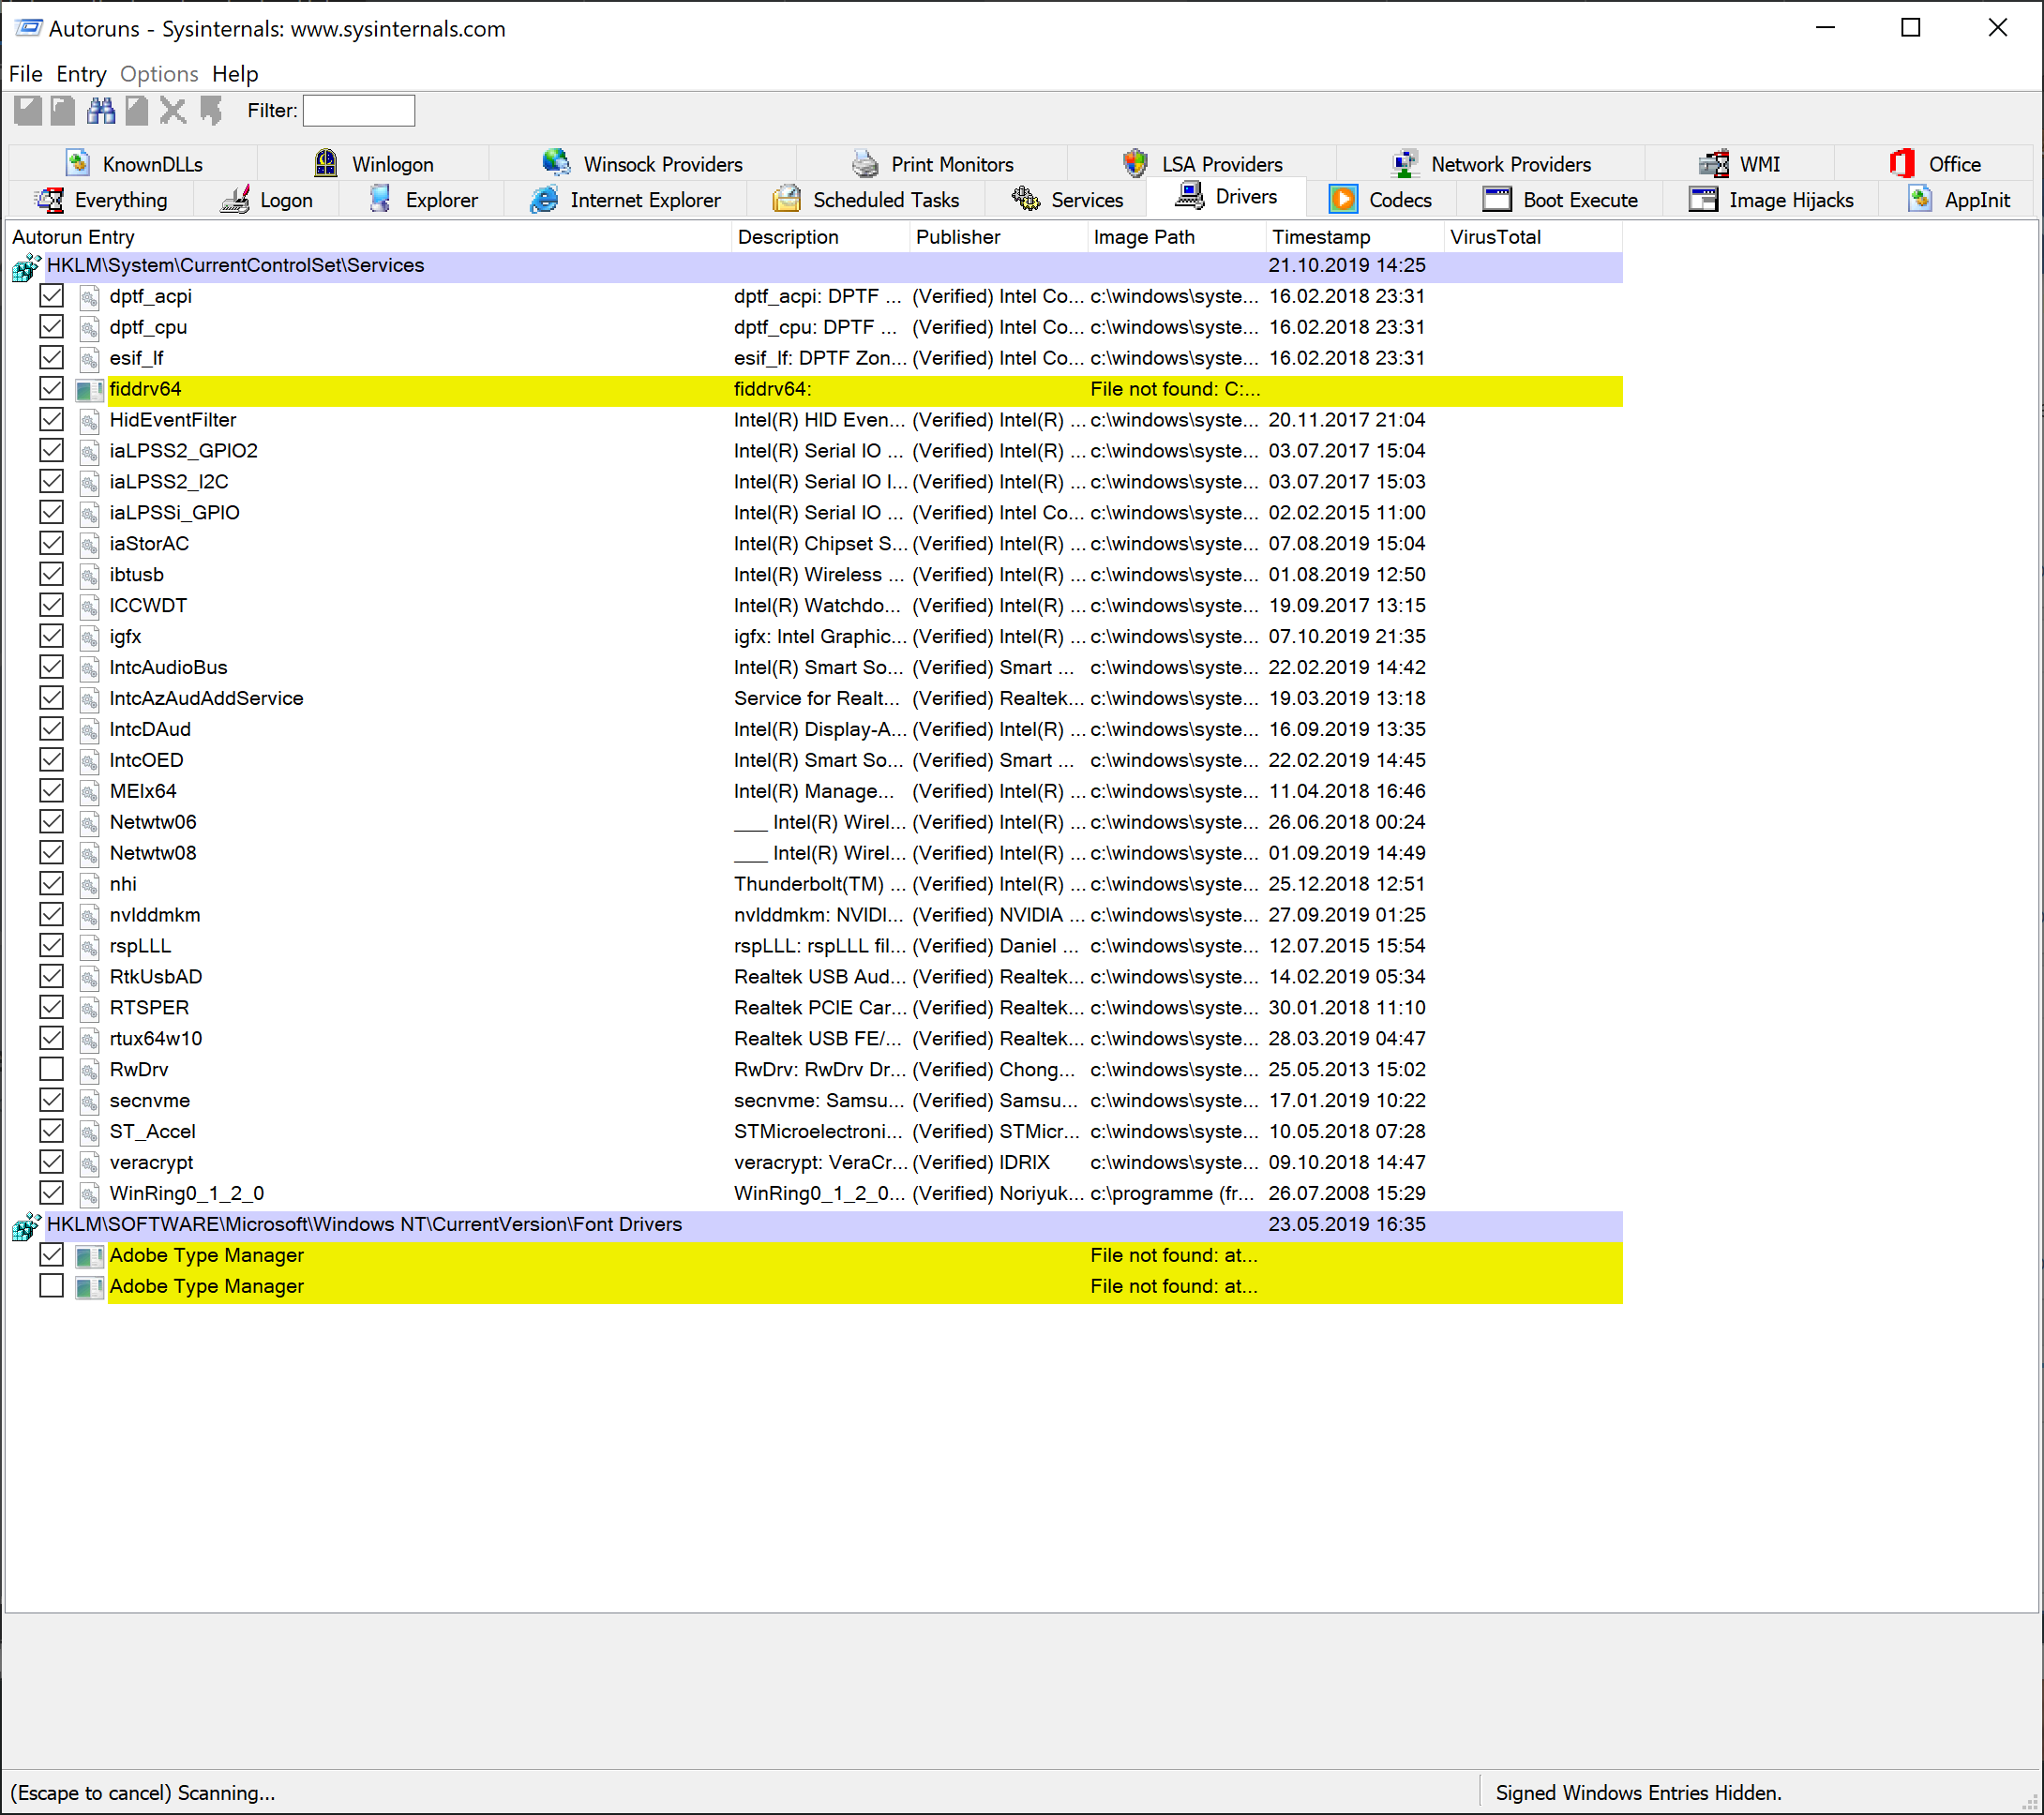The width and height of the screenshot is (2044, 1815).
Task: Select the ST_Accel entry name
Action: click(153, 1132)
